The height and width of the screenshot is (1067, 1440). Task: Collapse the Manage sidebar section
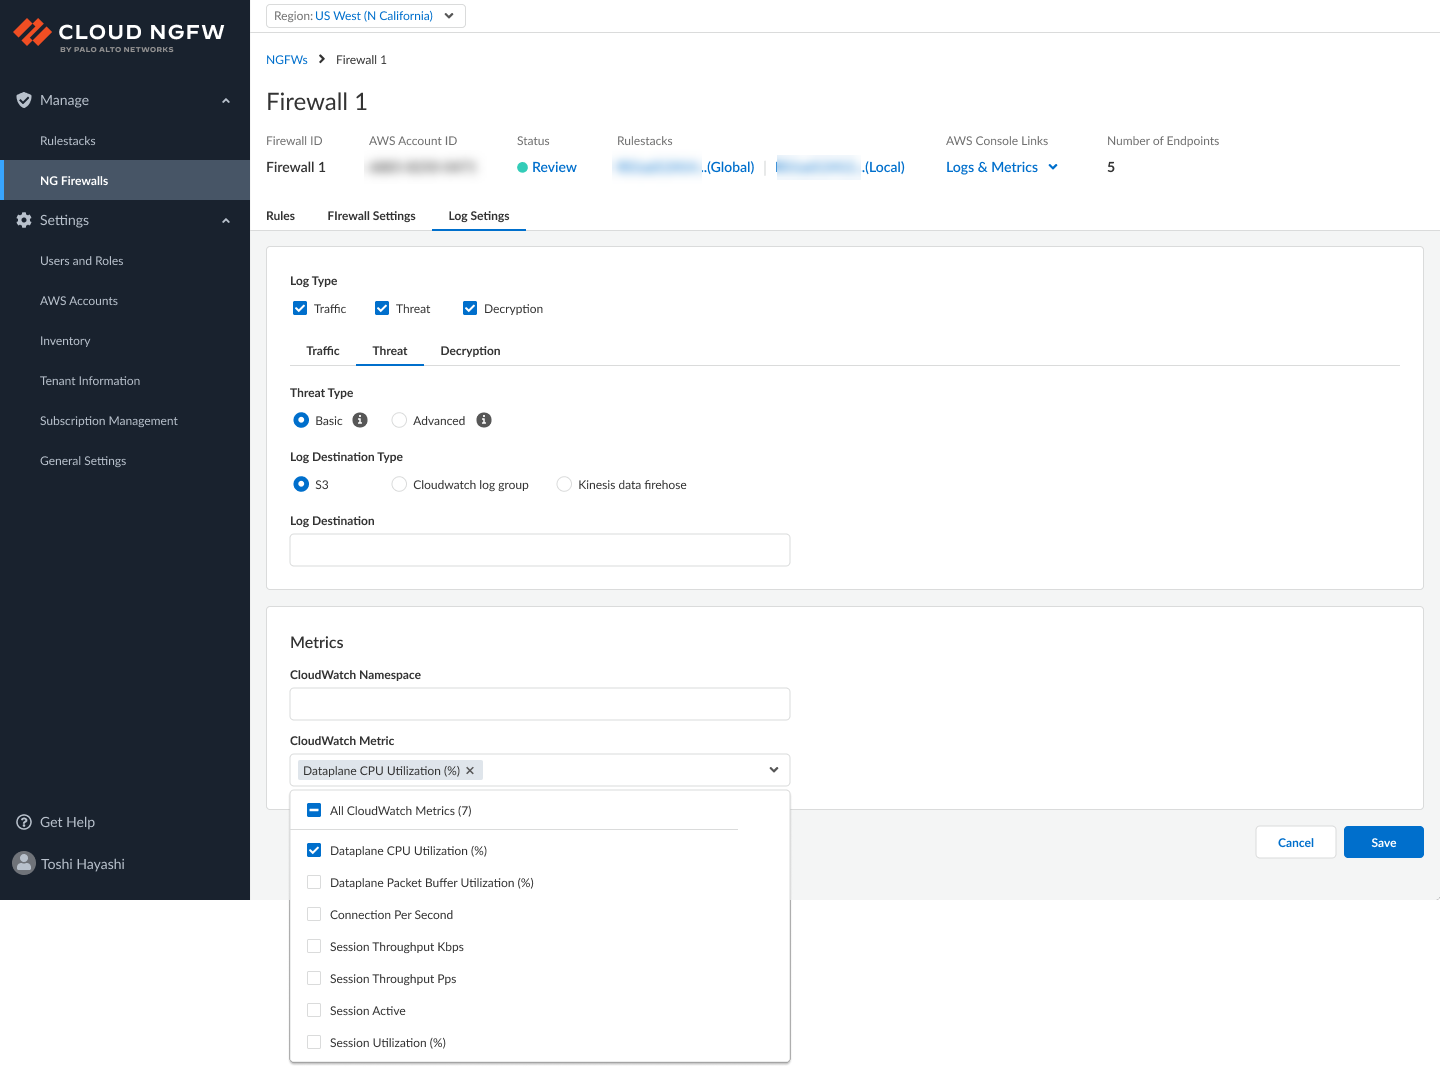point(225,100)
